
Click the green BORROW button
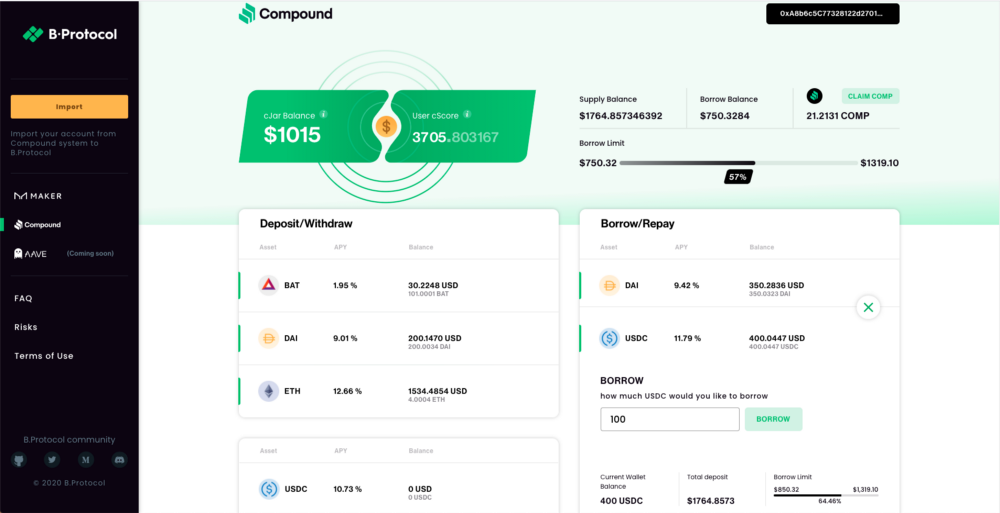click(x=773, y=419)
